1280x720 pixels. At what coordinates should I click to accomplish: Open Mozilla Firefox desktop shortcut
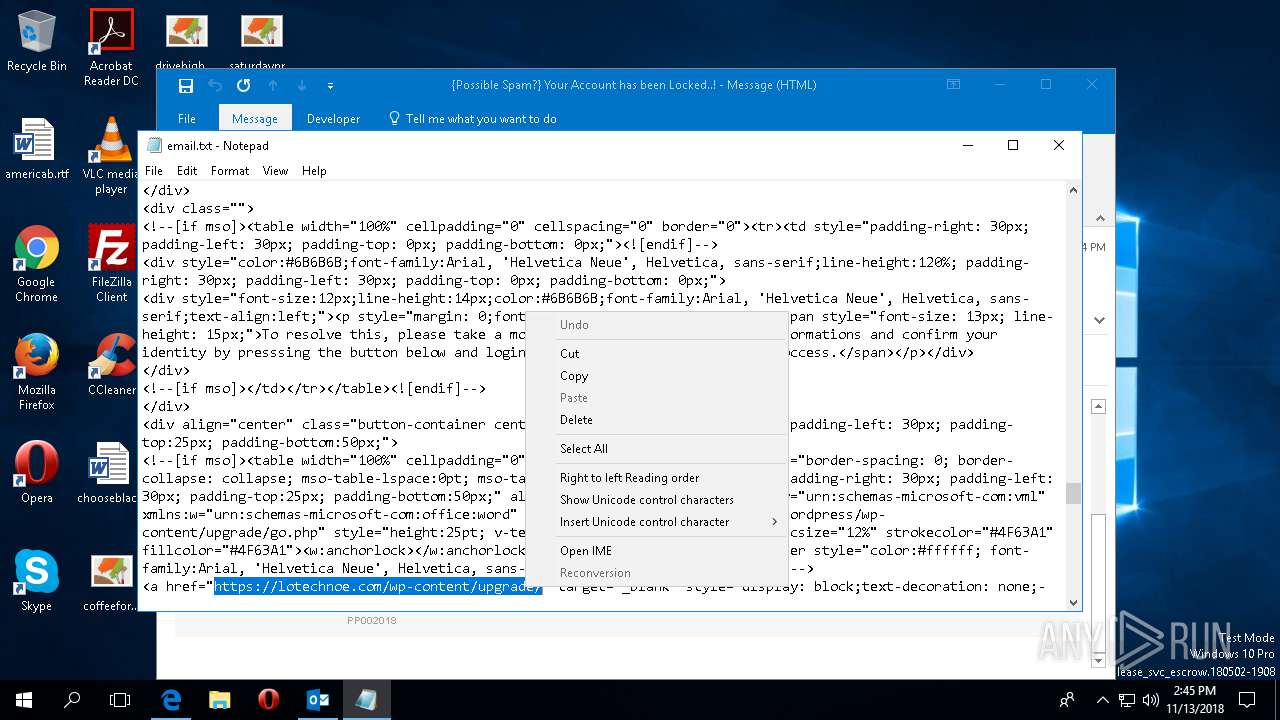coord(36,371)
